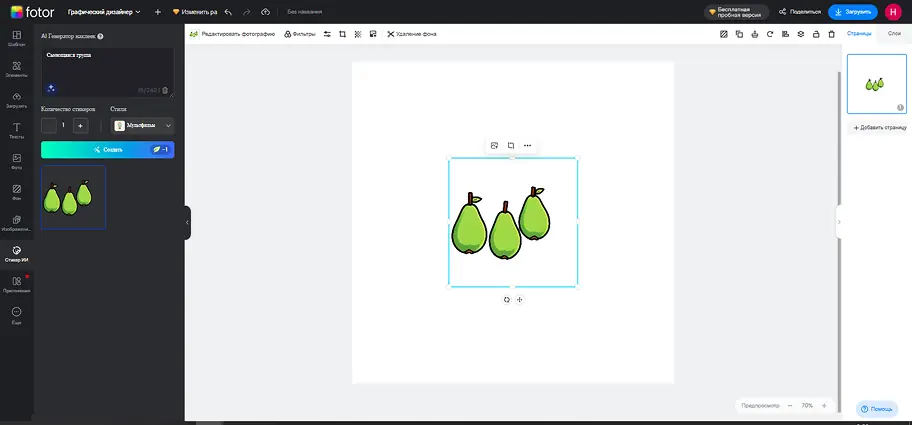
Task: Open the Элементы elements sidebar panel
Action: click(x=16, y=69)
